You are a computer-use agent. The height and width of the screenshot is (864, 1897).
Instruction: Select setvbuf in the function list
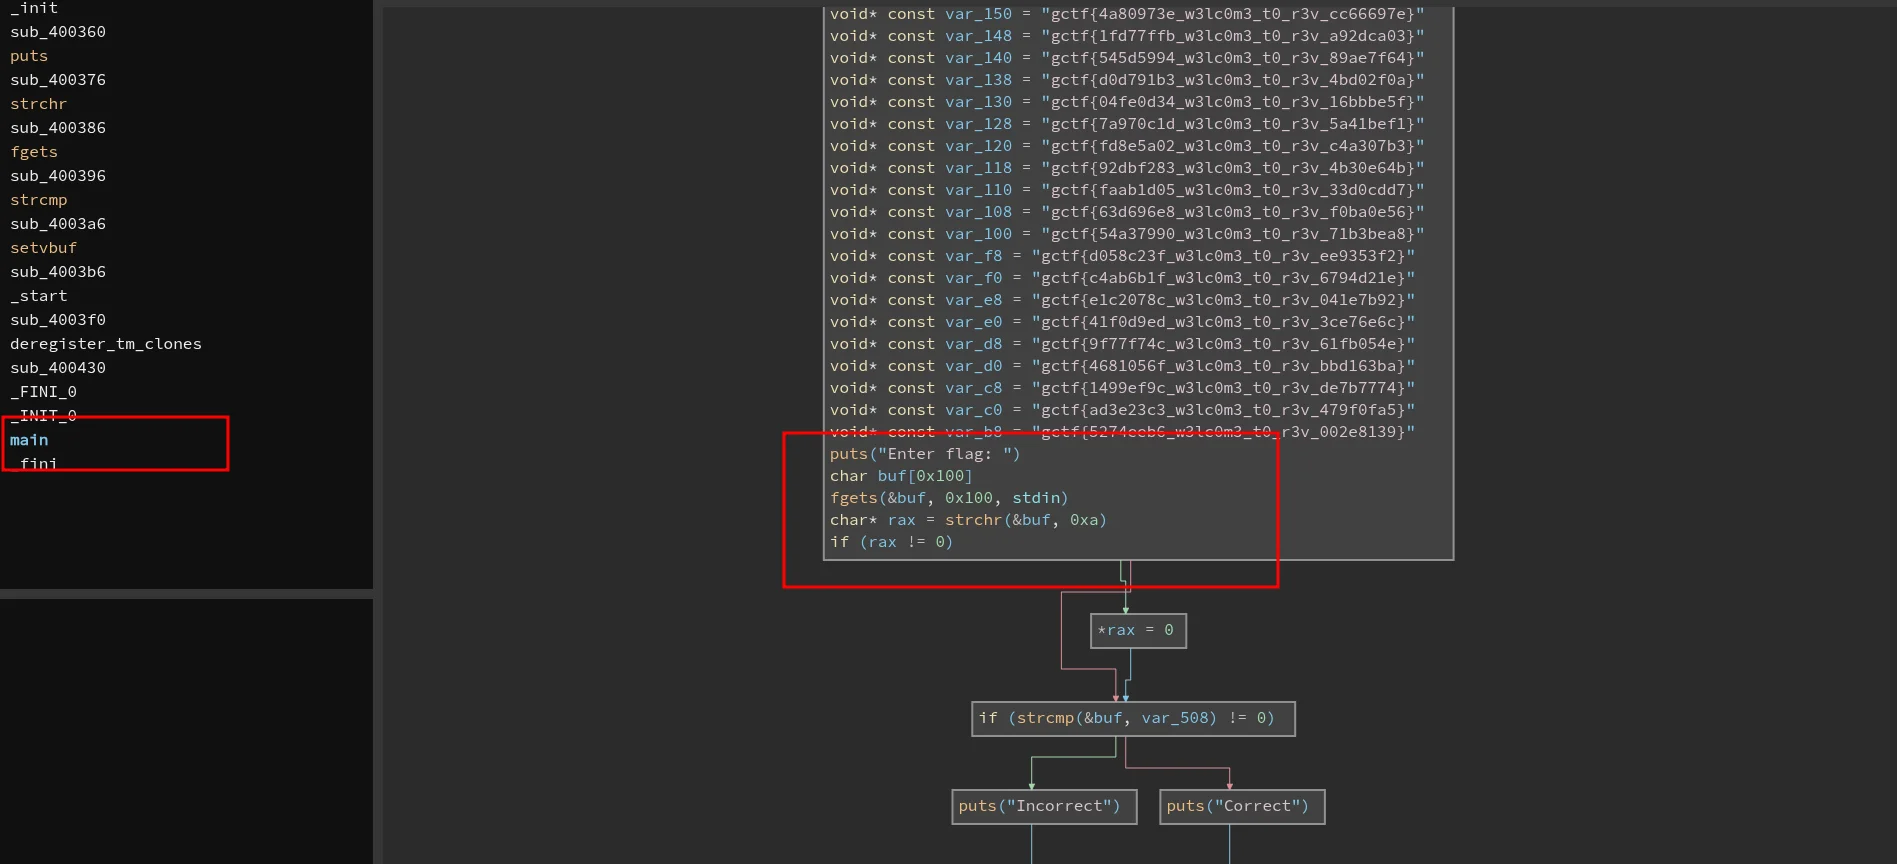44,248
